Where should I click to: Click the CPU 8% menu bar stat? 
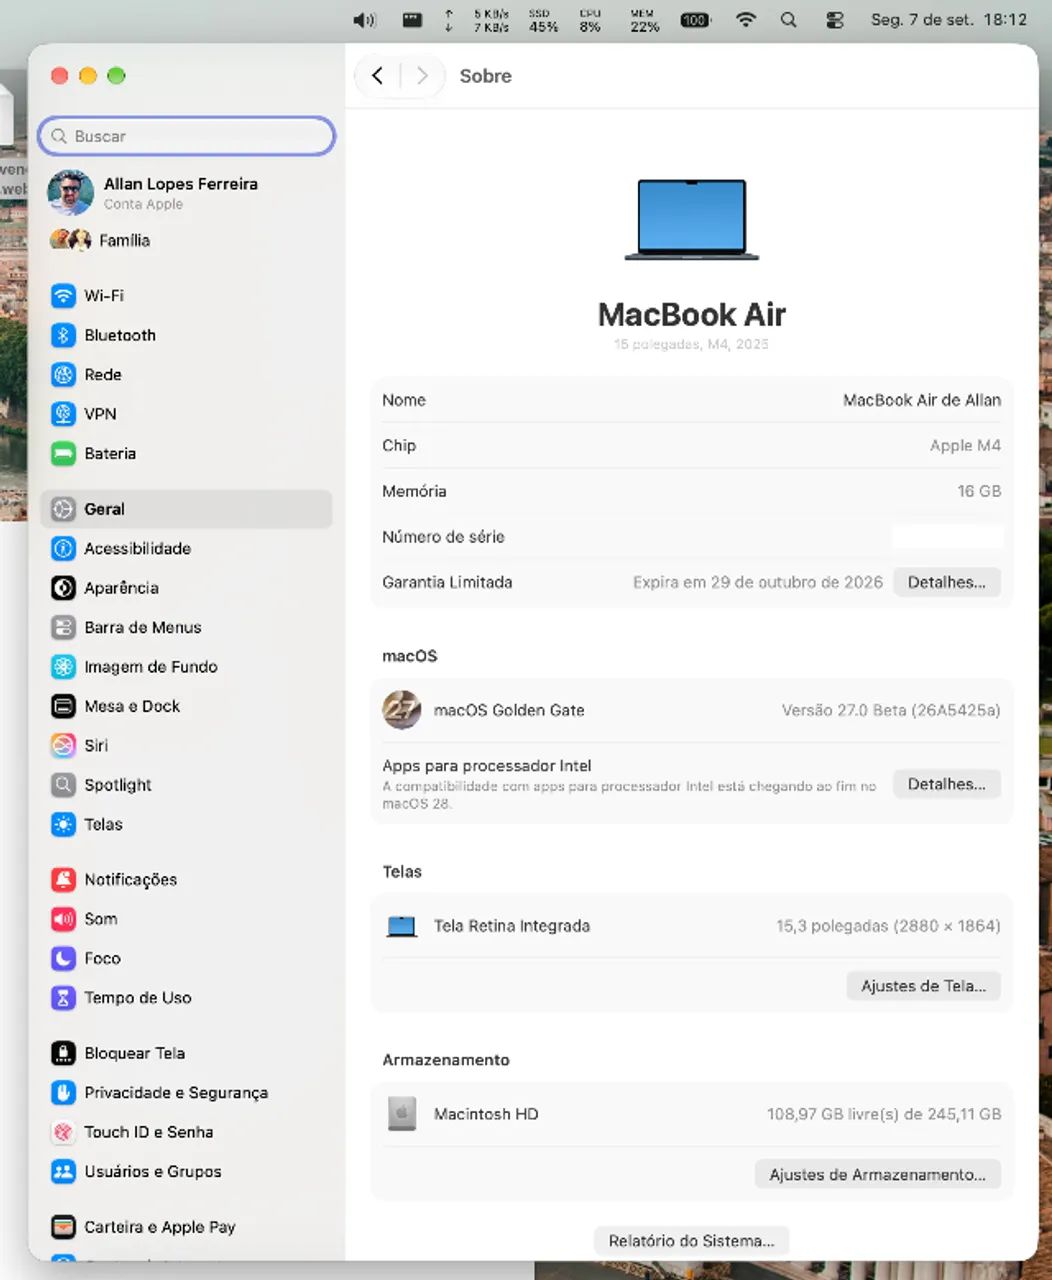pyautogui.click(x=590, y=20)
